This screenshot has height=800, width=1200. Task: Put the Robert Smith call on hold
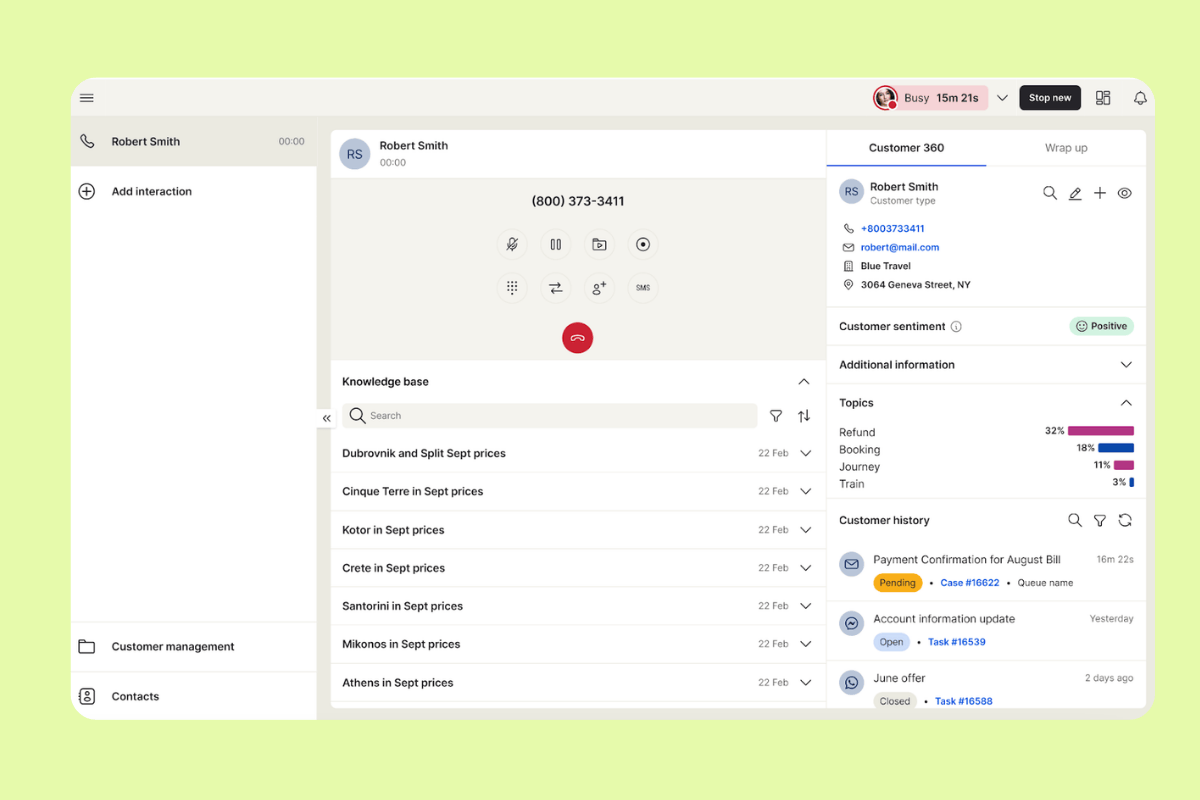click(x=555, y=244)
